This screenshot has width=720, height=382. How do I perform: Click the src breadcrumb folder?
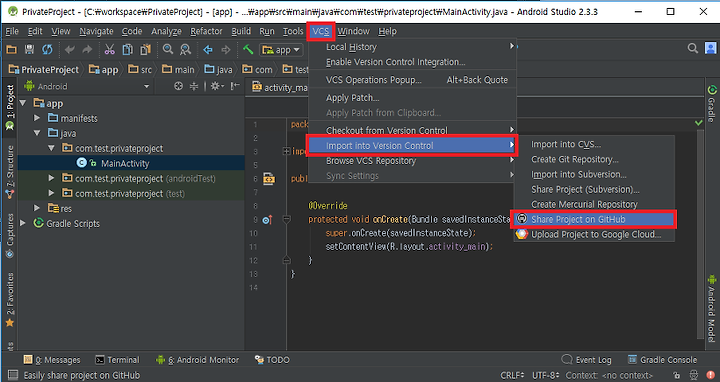coord(140,69)
